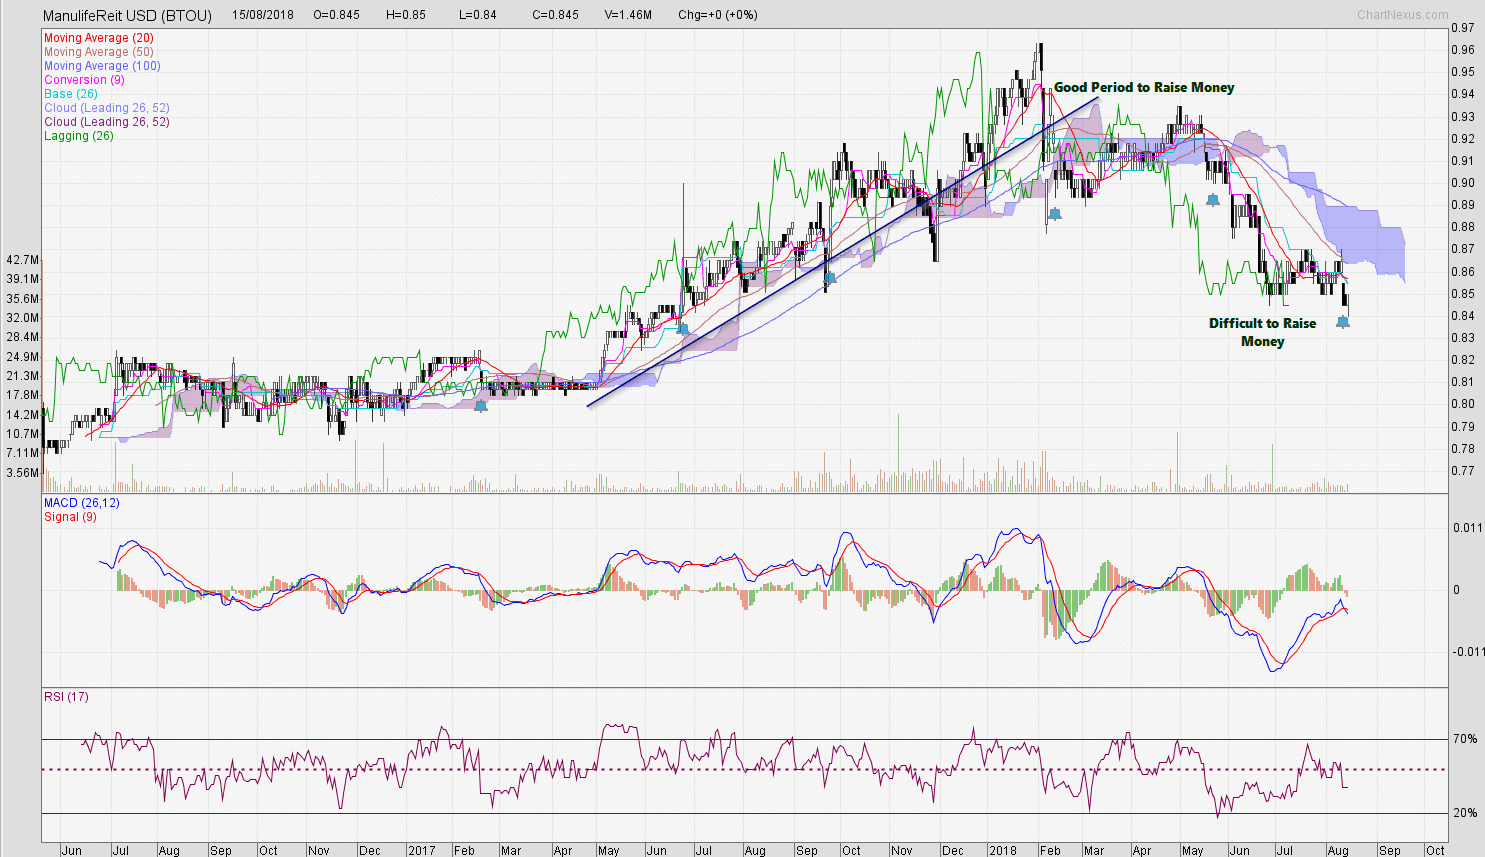This screenshot has height=857, width=1485.
Task: Click the Signal (9) indicator label
Action: pyautogui.click(x=70, y=517)
